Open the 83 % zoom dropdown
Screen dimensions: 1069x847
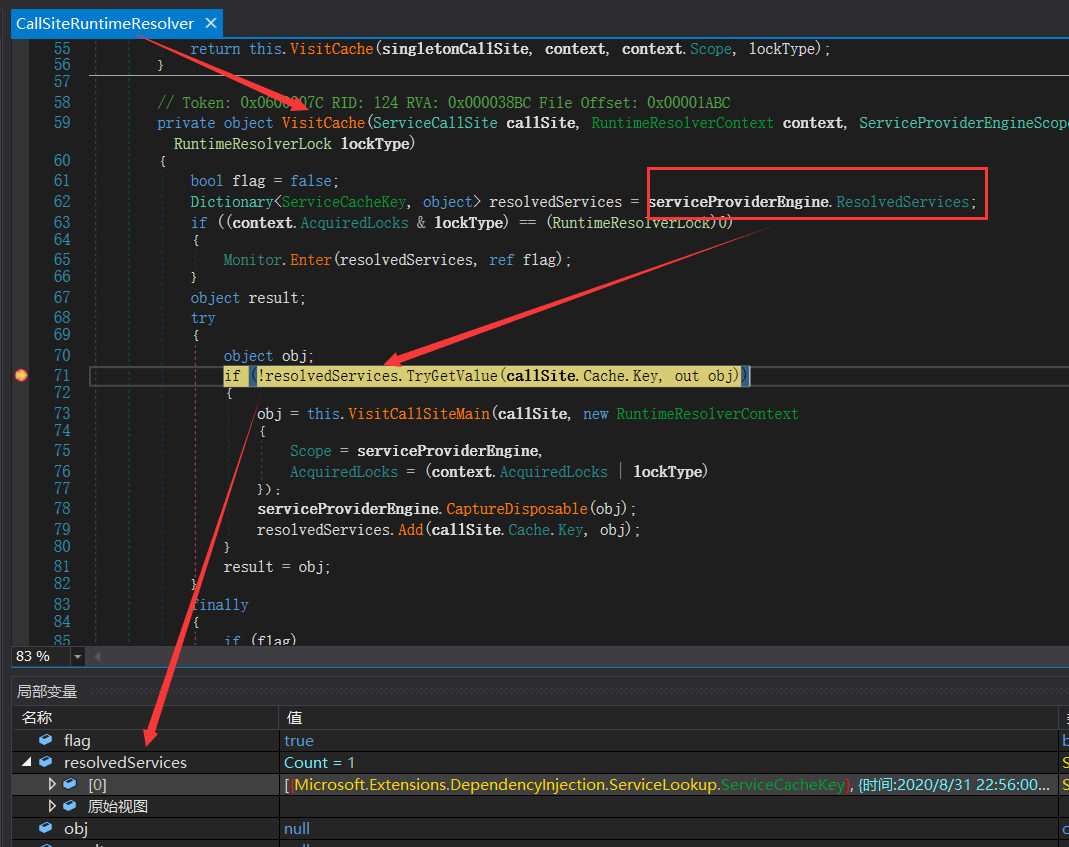(78, 657)
